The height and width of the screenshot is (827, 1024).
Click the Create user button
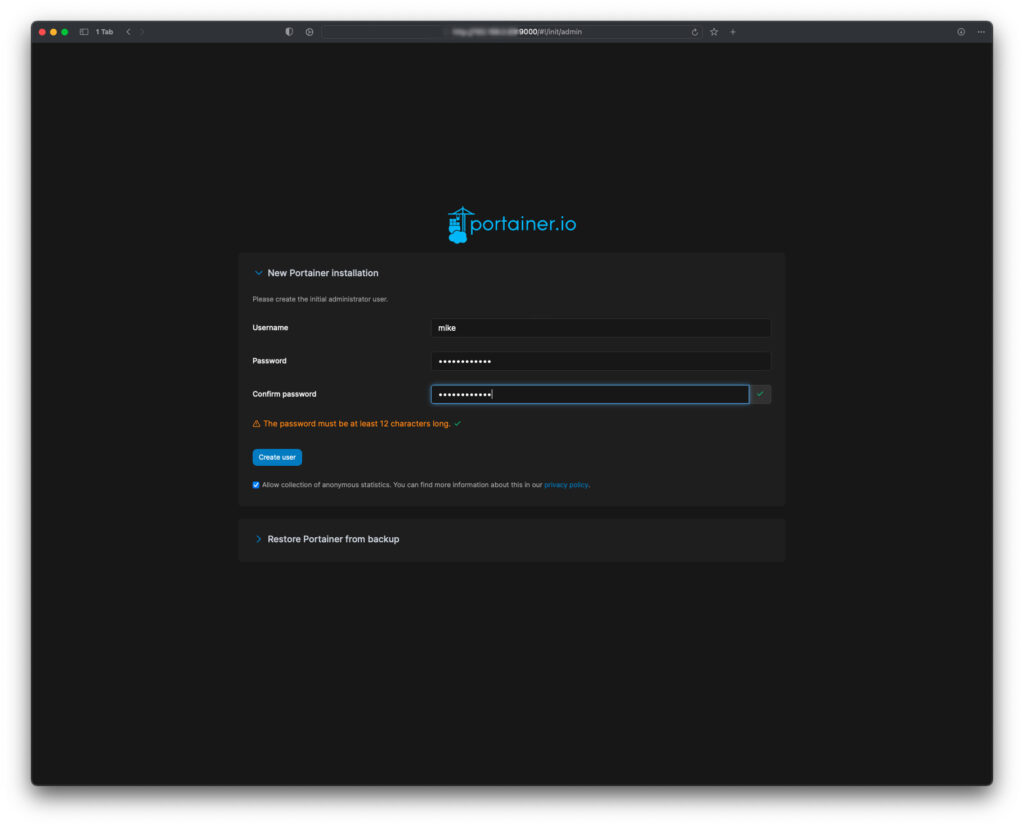click(x=277, y=457)
